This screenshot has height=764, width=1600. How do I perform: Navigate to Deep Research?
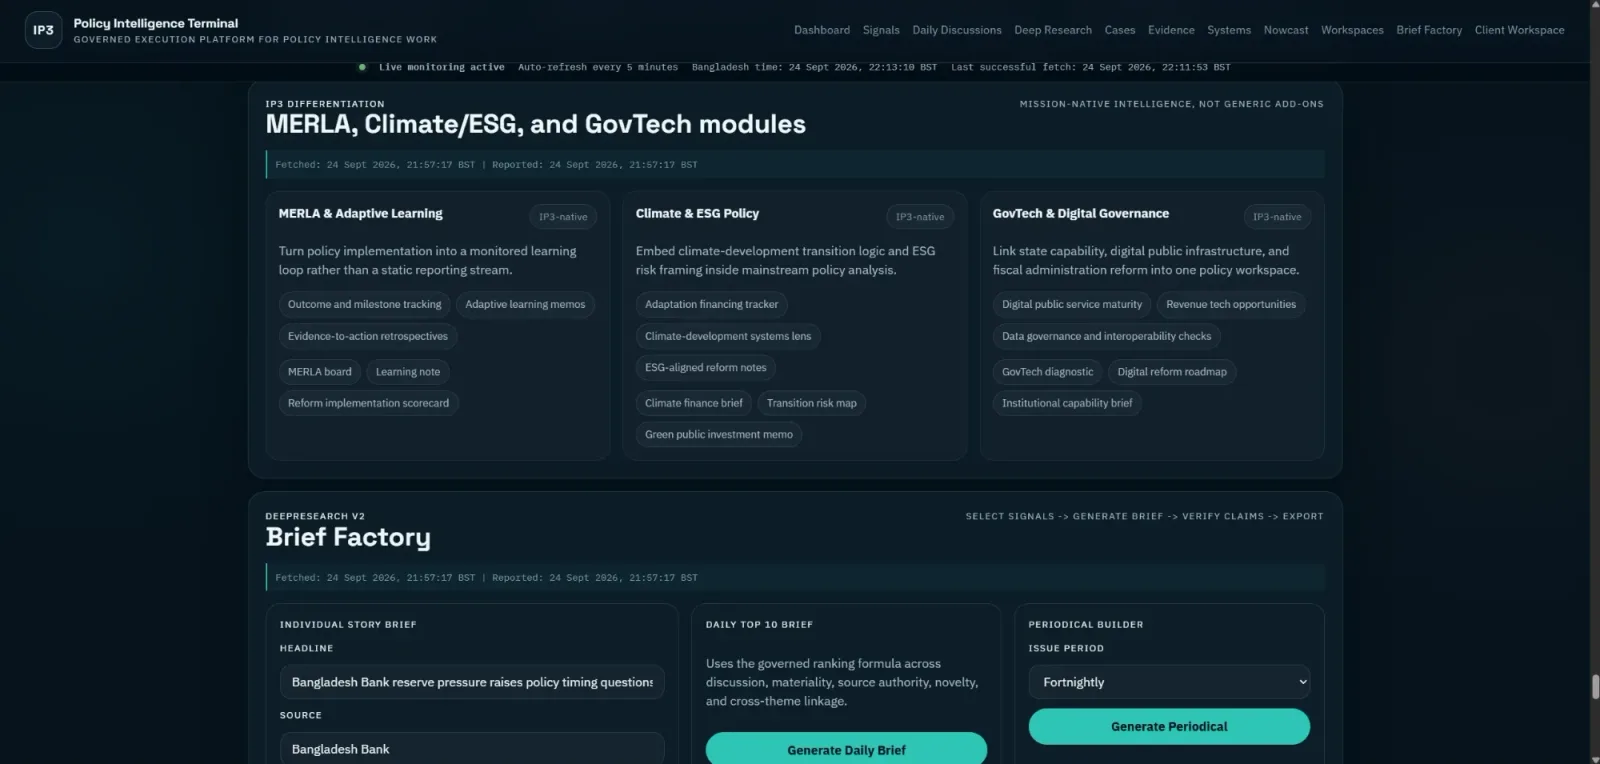(1053, 30)
